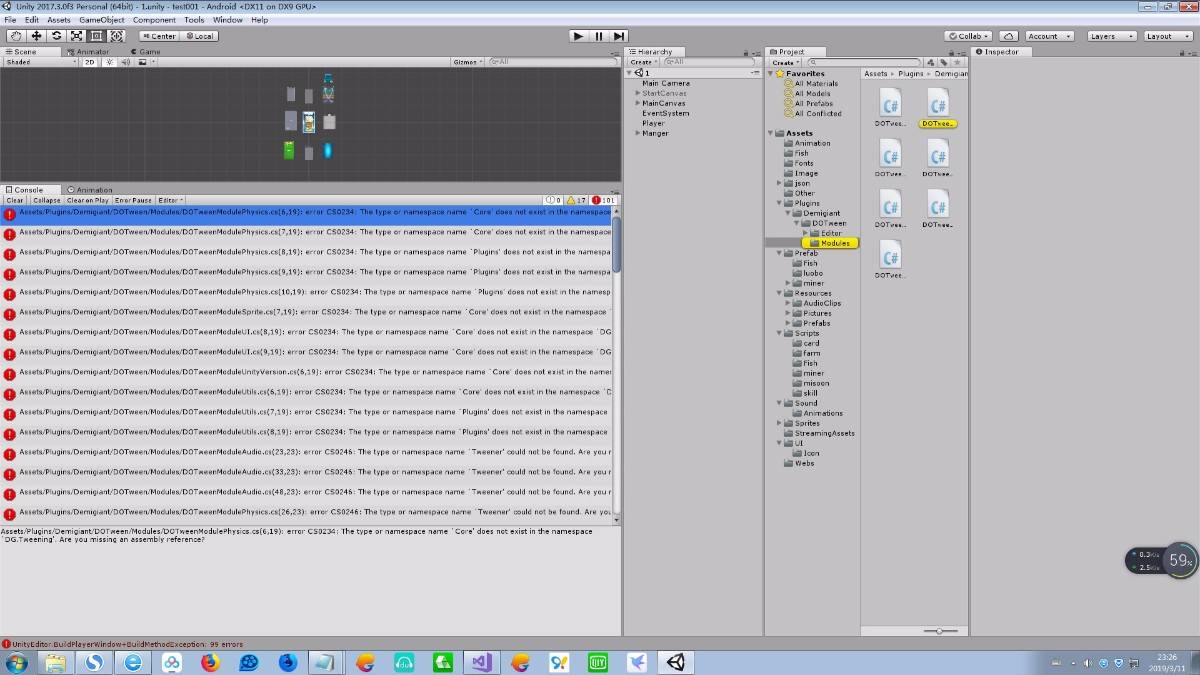This screenshot has width=1200, height=675.
Task: Open Firefox from Windows taskbar
Action: [210, 662]
